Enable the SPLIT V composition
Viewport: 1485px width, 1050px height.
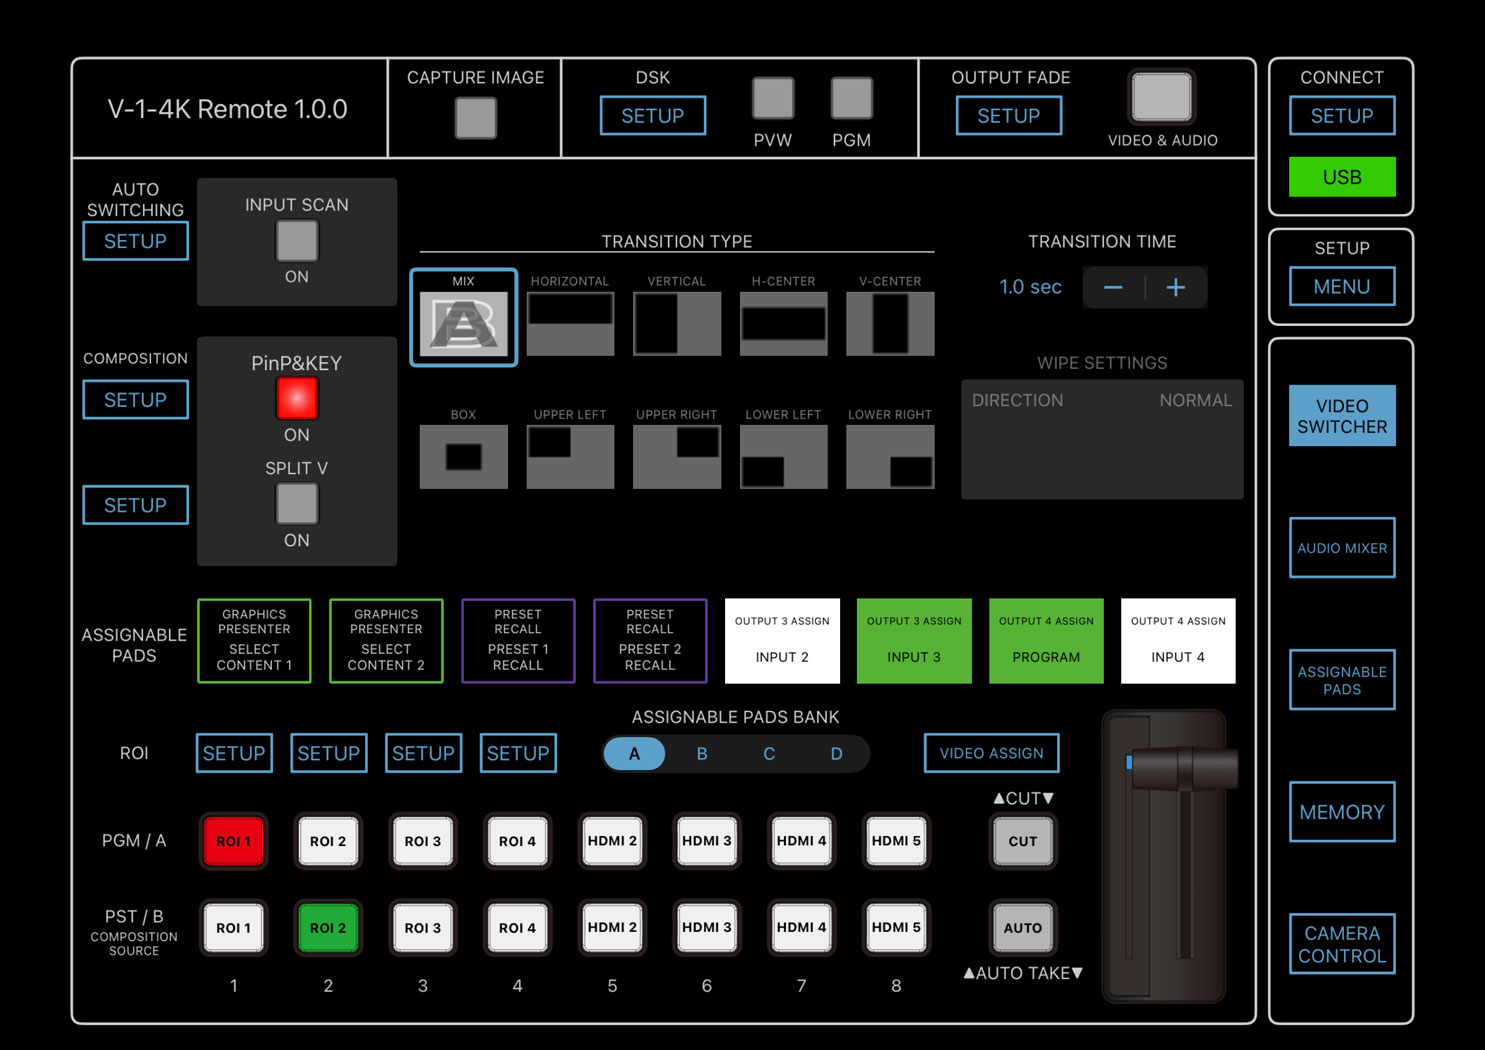tap(297, 504)
